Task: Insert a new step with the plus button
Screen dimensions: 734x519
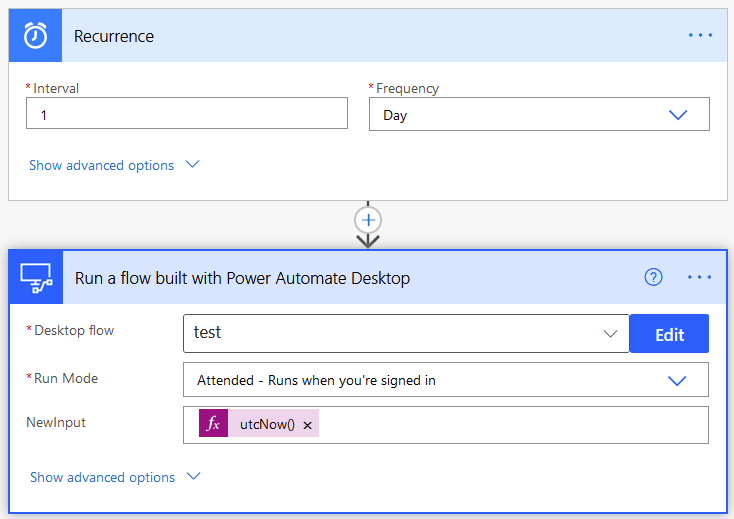Action: [x=368, y=220]
